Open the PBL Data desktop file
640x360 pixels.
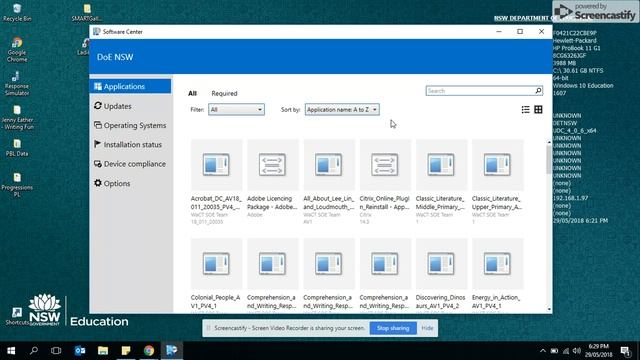pyautogui.click(x=17, y=148)
